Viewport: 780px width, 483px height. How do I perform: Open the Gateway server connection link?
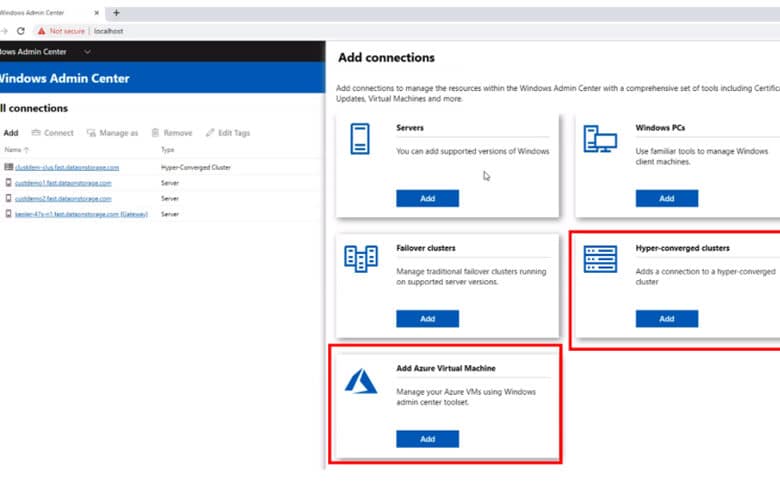tap(81, 214)
